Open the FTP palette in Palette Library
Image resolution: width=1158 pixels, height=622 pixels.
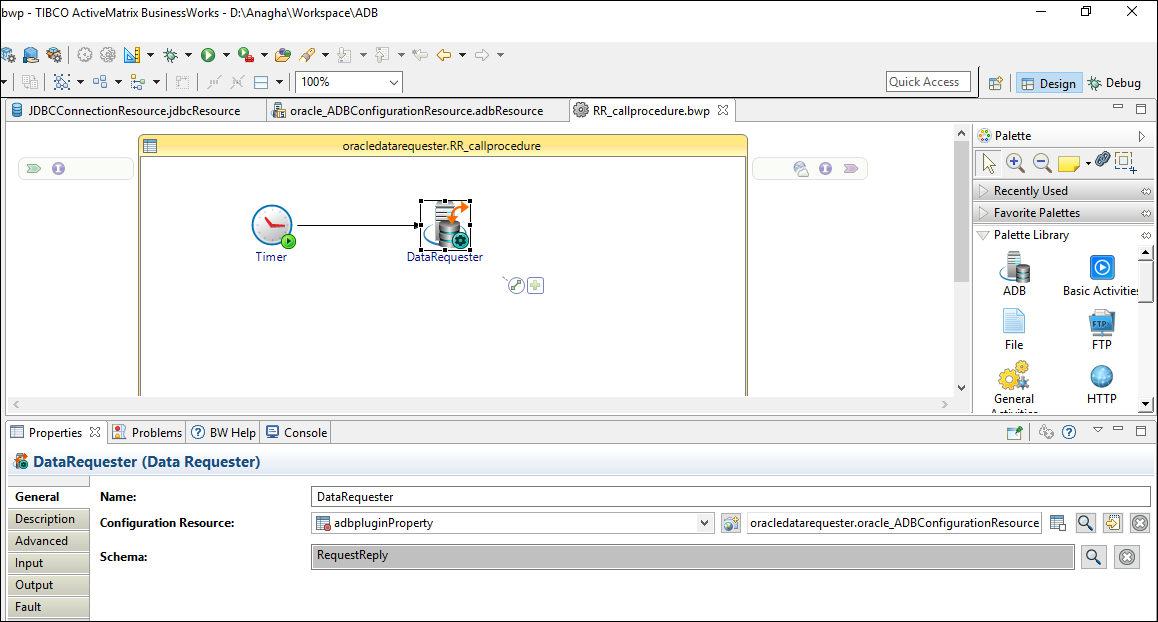[x=1101, y=324]
